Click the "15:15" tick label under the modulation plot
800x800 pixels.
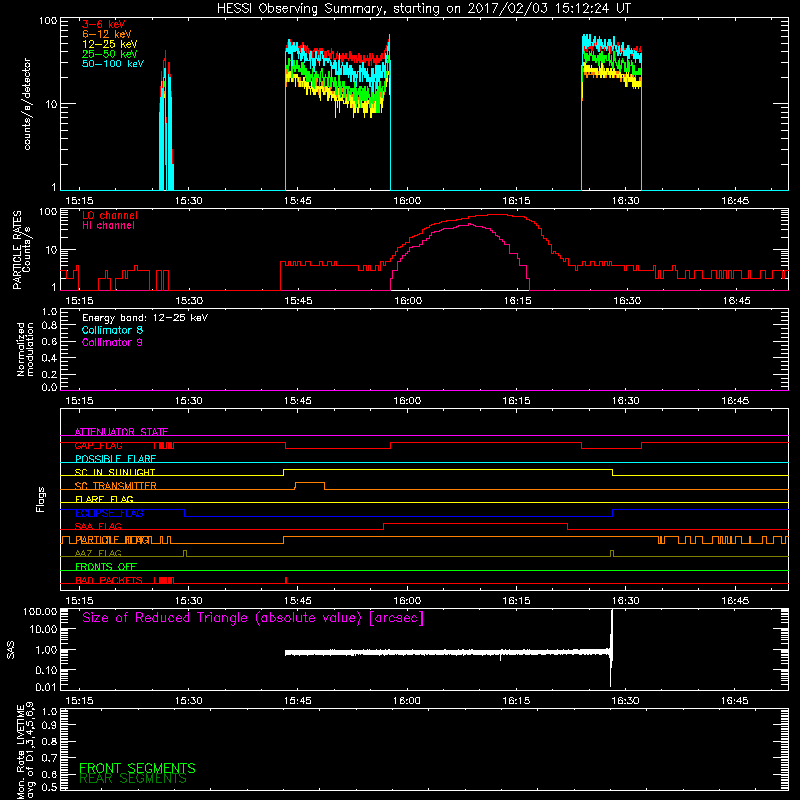[x=80, y=401]
